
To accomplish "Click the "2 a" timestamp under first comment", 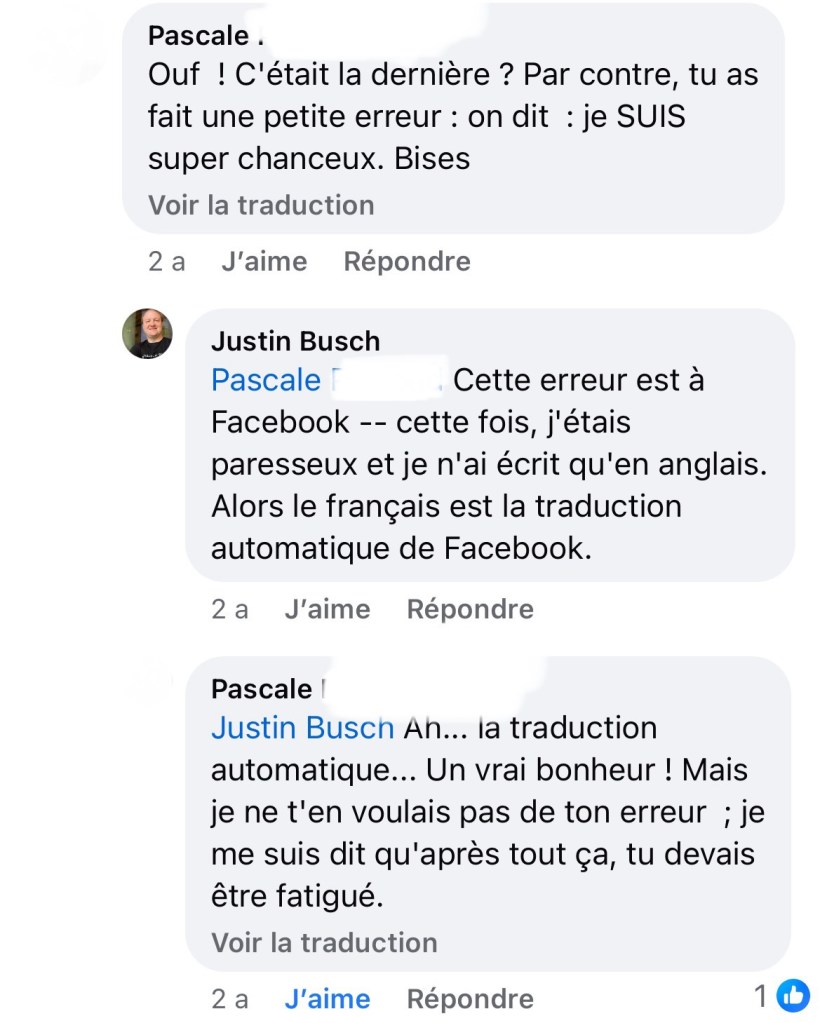I will [x=167, y=262].
